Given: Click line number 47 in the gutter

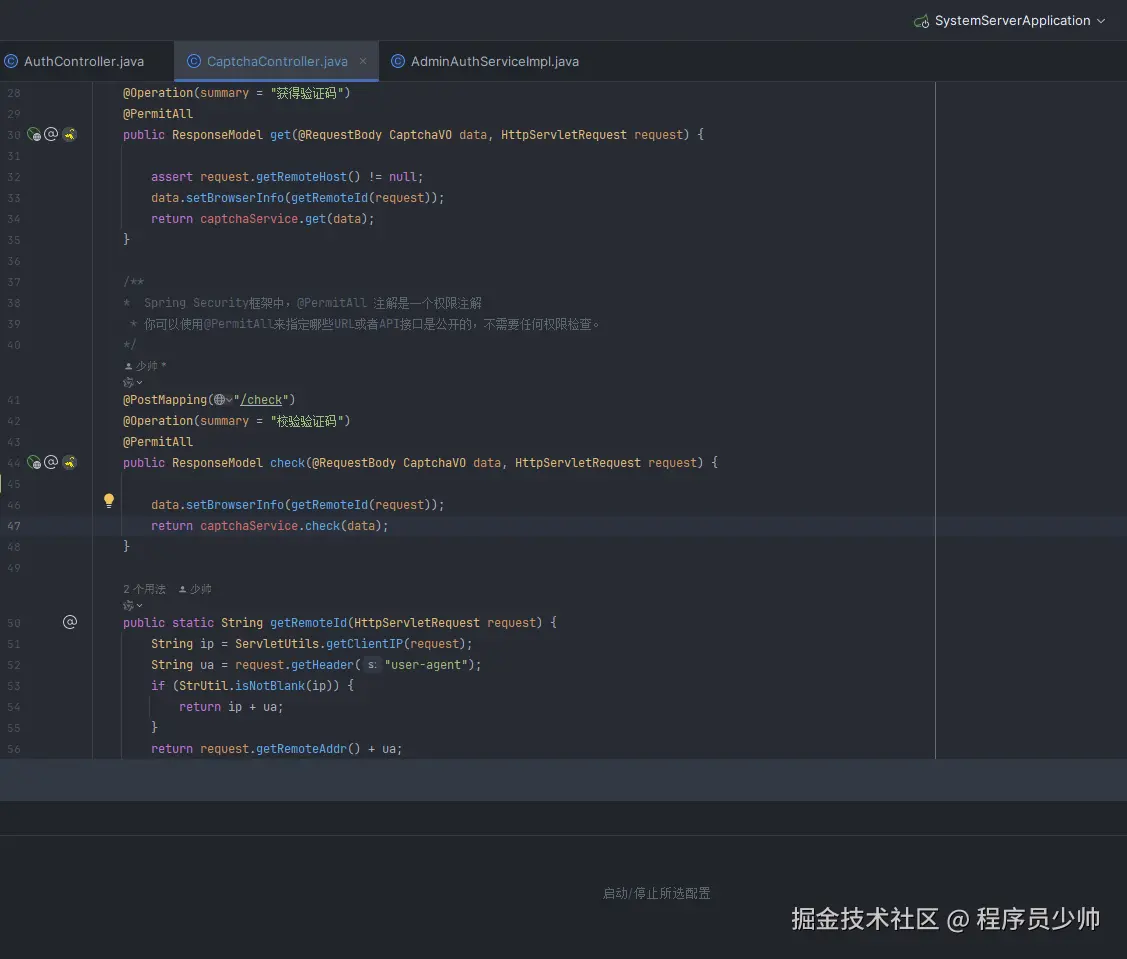Looking at the screenshot, I should point(14,526).
